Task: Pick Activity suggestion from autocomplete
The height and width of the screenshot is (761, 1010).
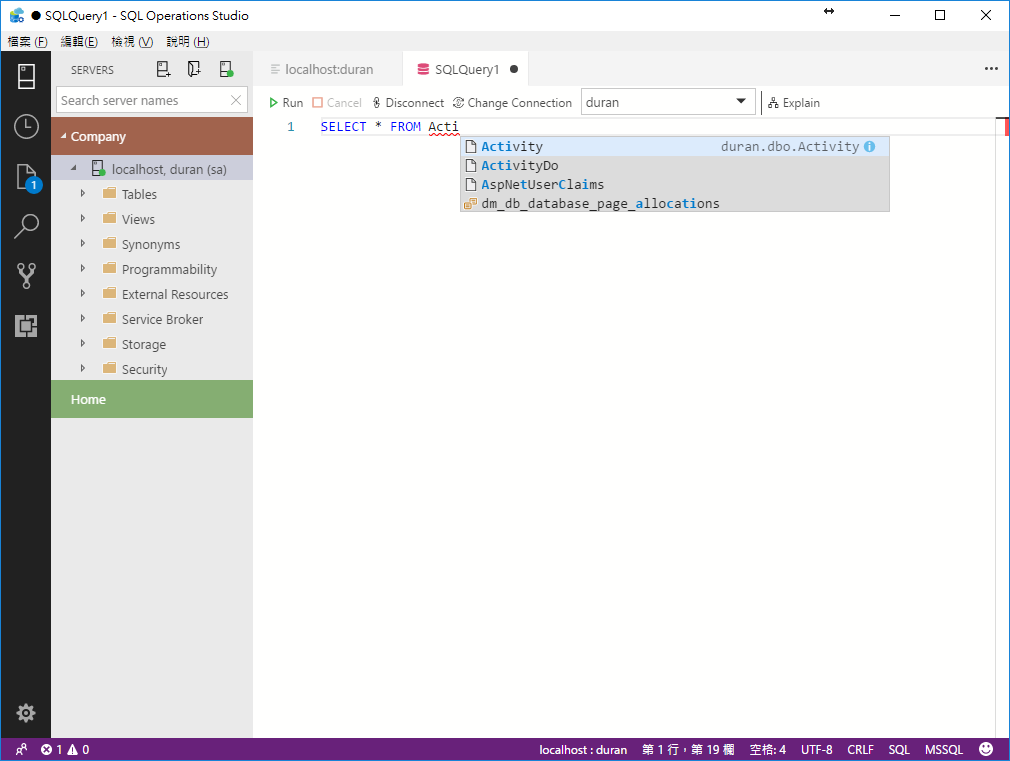Action: [674, 146]
